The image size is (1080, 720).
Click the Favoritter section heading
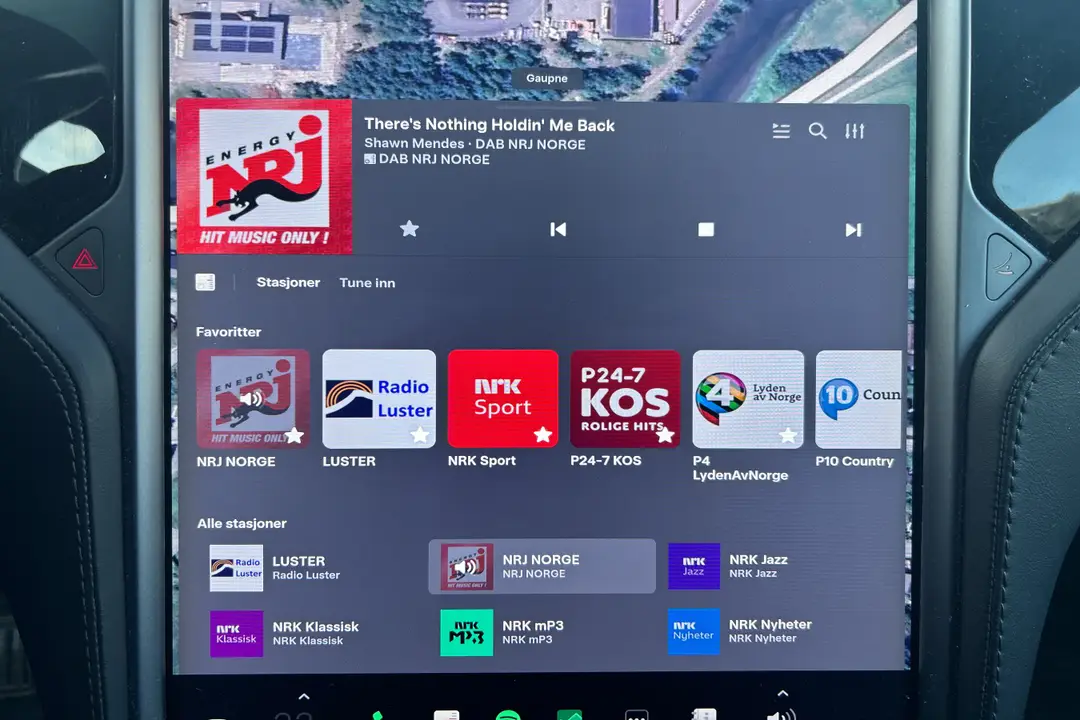coord(228,331)
